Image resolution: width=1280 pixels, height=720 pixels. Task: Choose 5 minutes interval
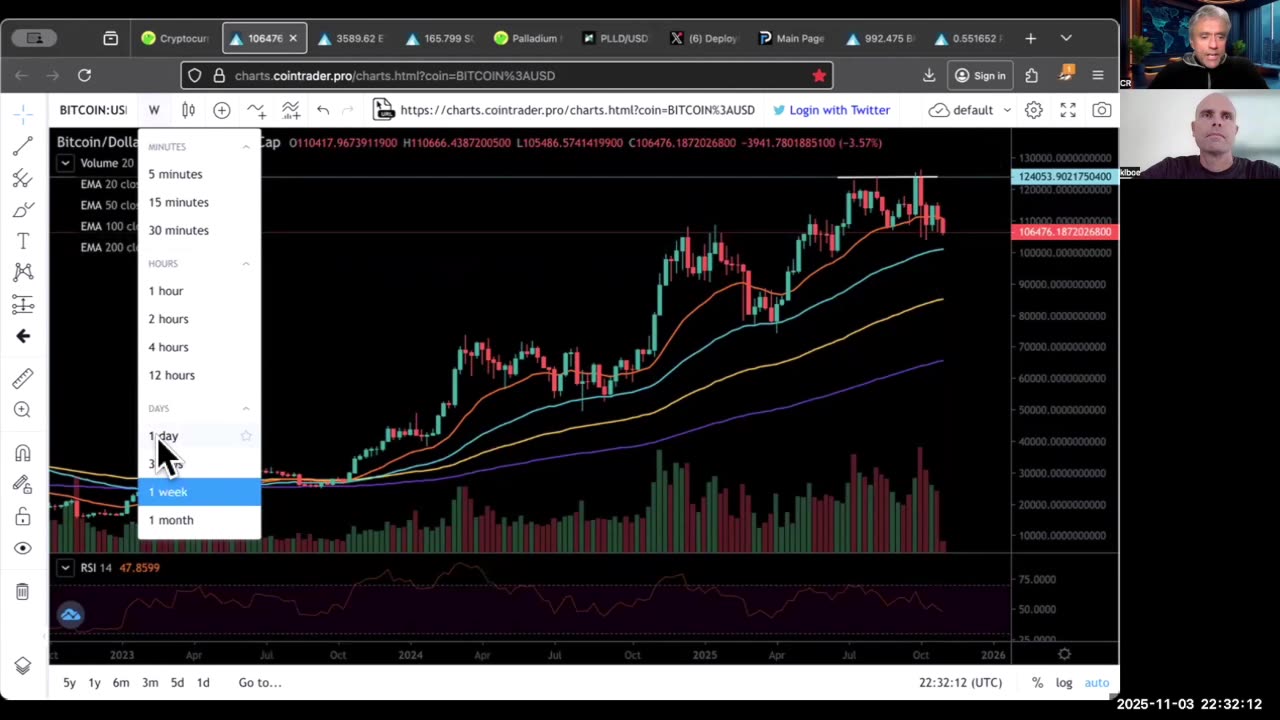[199, 174]
